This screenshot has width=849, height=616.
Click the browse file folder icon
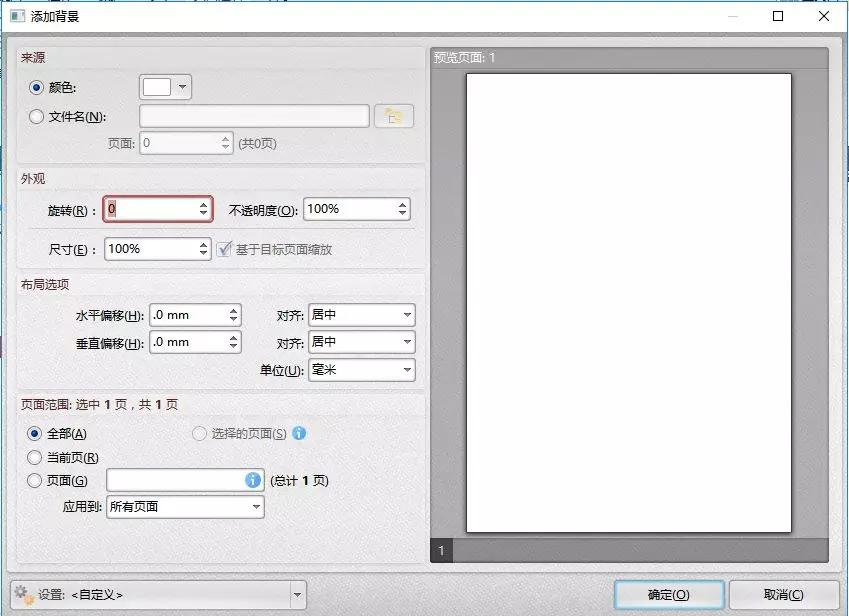(394, 116)
